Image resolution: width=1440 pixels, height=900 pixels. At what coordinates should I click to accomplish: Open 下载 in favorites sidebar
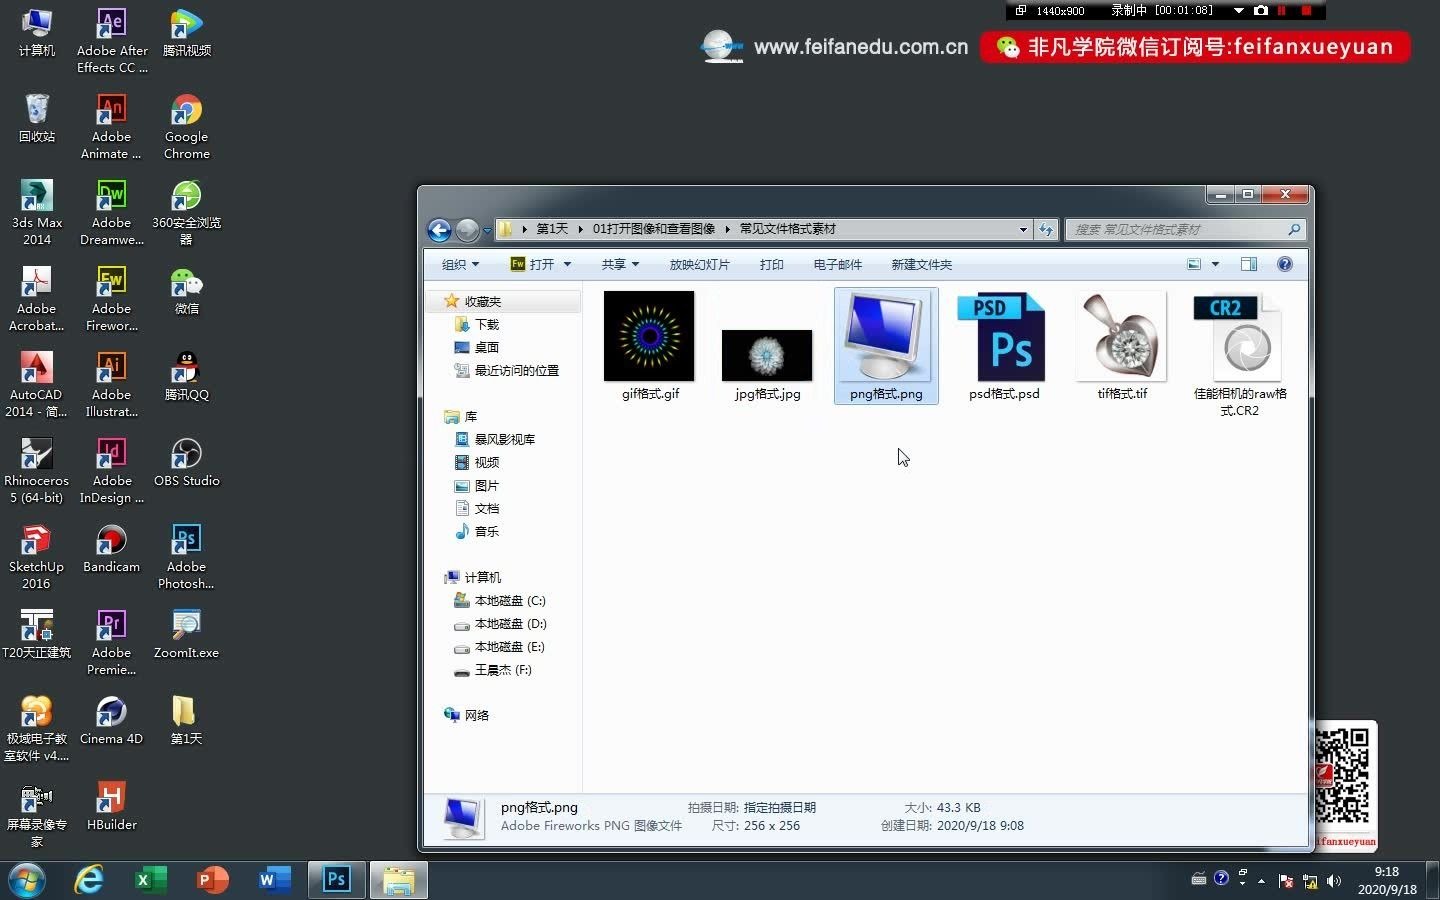486,324
